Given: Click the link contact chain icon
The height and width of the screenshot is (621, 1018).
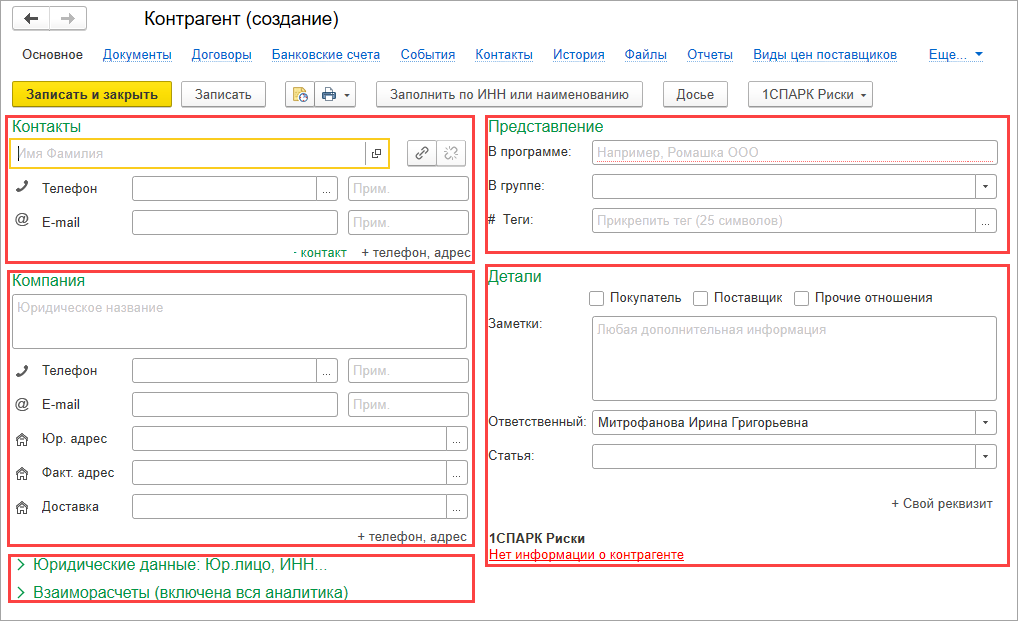Looking at the screenshot, I should [x=422, y=153].
